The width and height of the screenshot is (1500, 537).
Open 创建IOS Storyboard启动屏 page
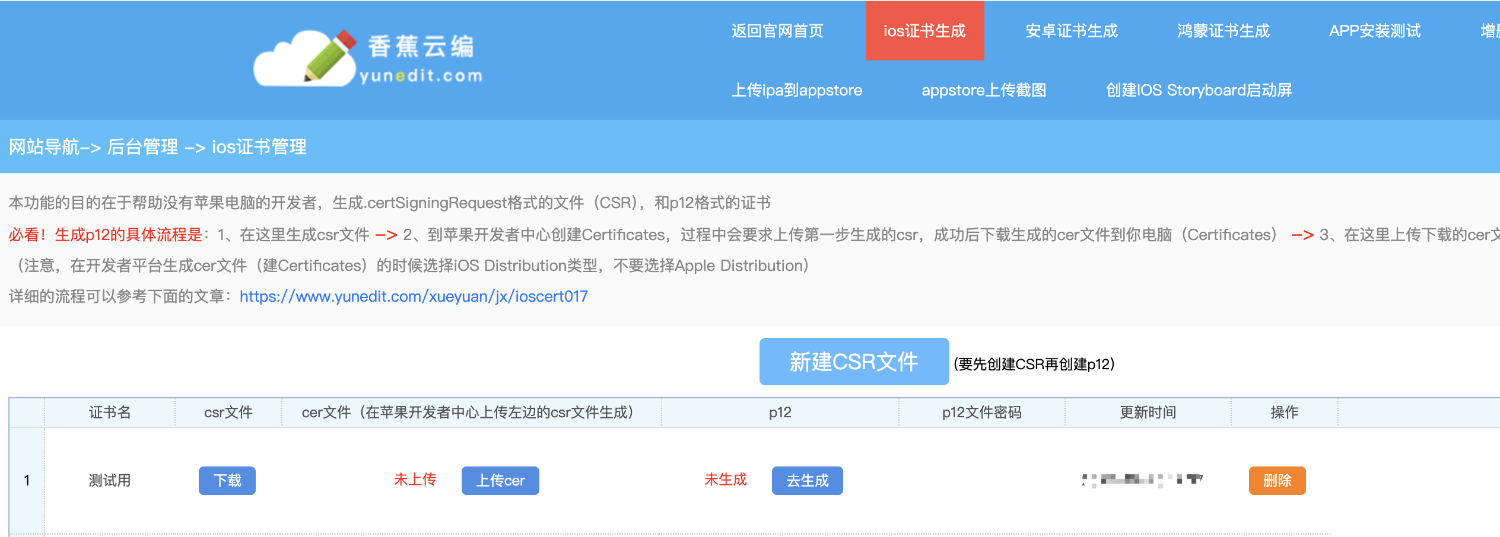[x=1198, y=90]
